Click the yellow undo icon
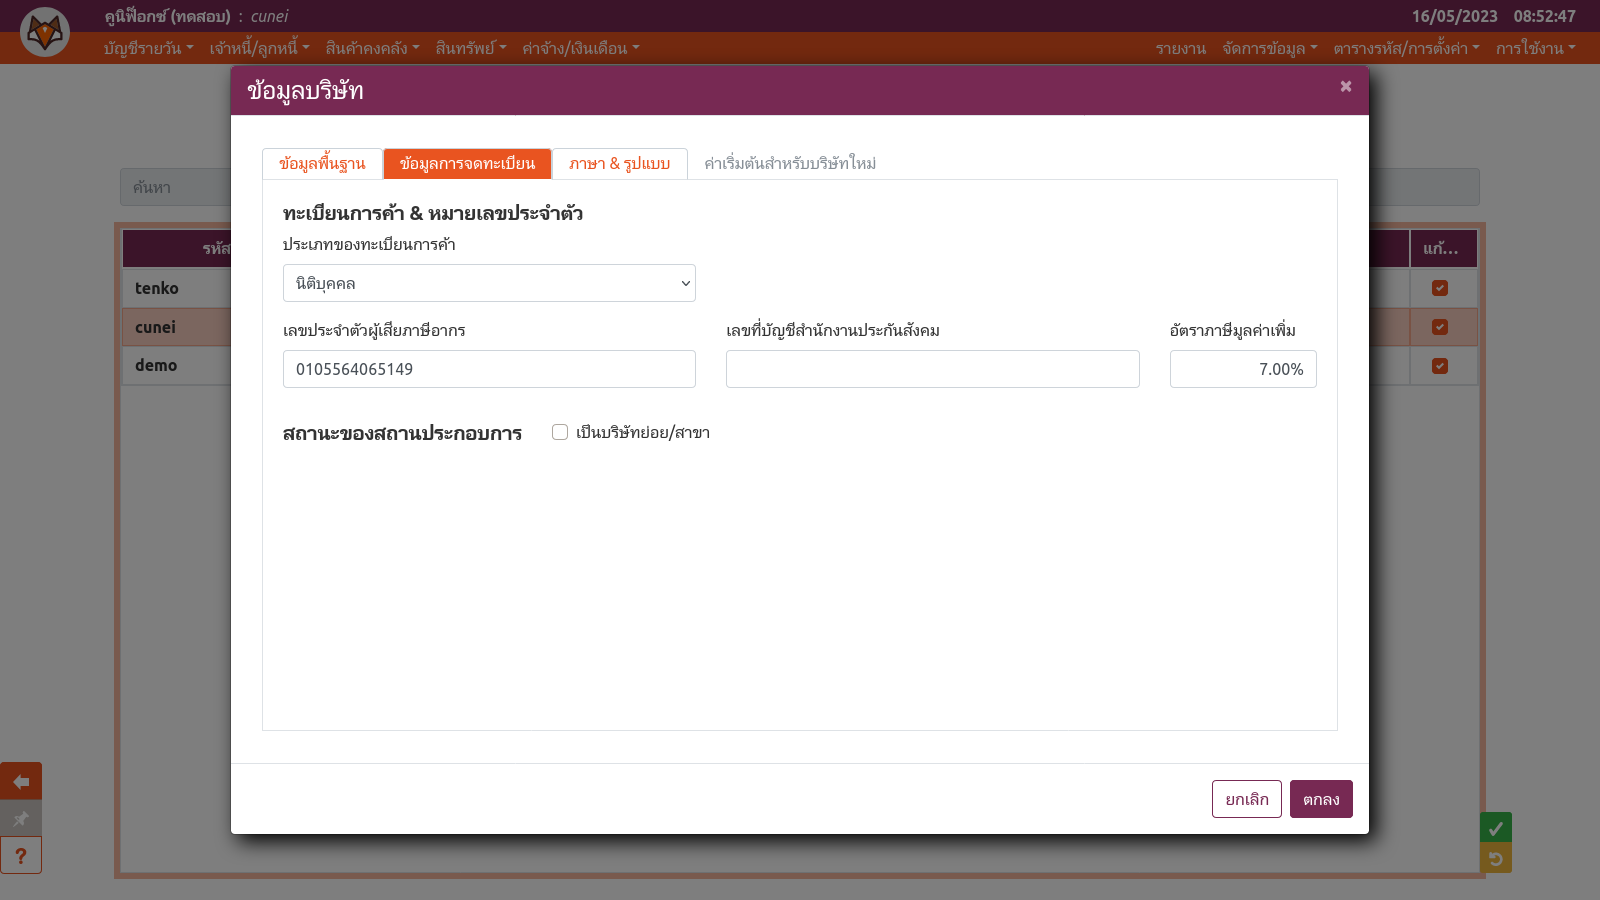This screenshot has height=900, width=1600. (1495, 858)
